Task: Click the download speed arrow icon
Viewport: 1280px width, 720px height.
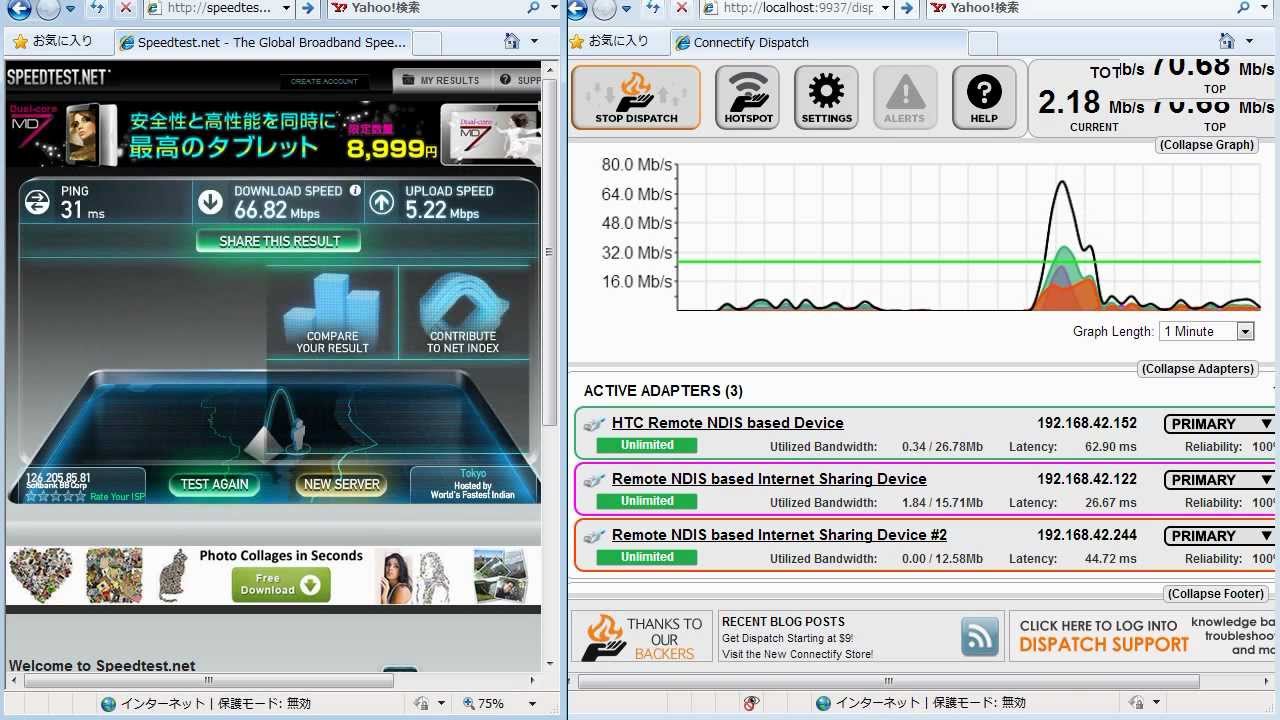Action: tap(210, 202)
